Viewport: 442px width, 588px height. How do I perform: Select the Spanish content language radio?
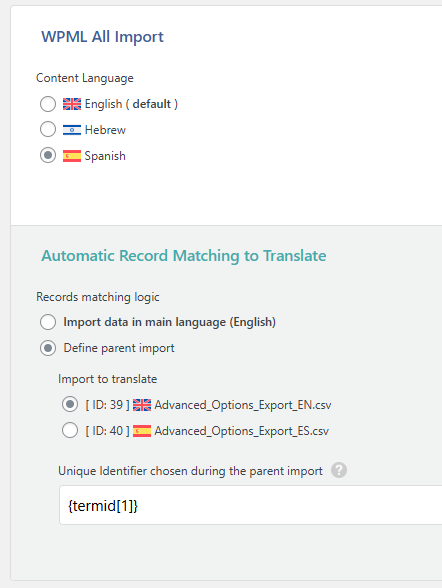click(48, 155)
